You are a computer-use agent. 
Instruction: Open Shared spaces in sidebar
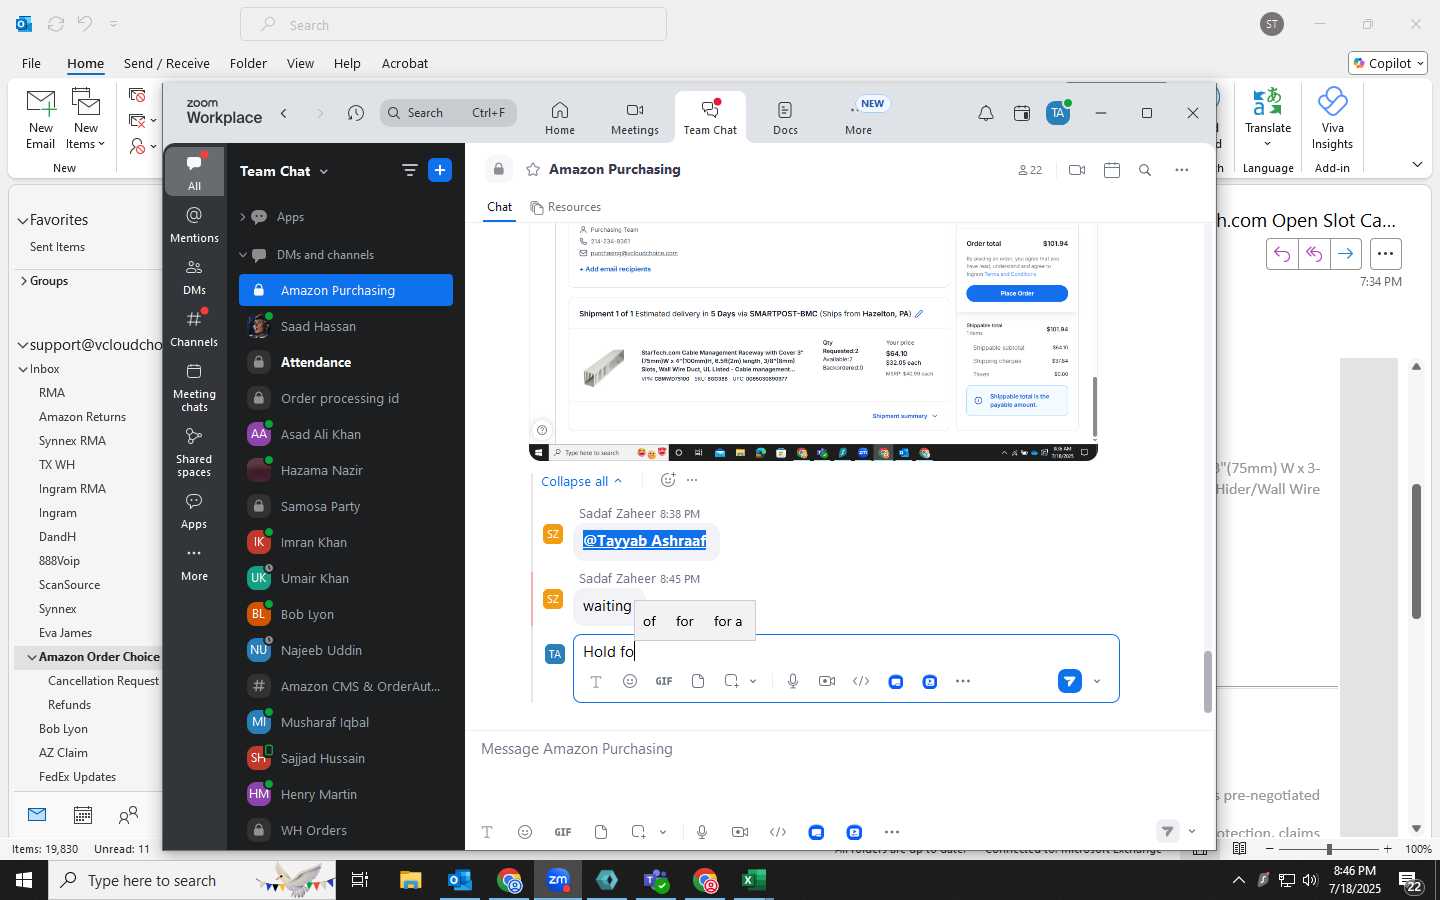[x=194, y=452]
